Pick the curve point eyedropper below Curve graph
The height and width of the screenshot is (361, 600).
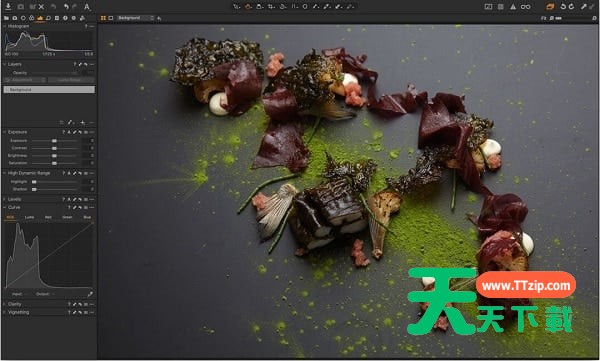(x=90, y=294)
